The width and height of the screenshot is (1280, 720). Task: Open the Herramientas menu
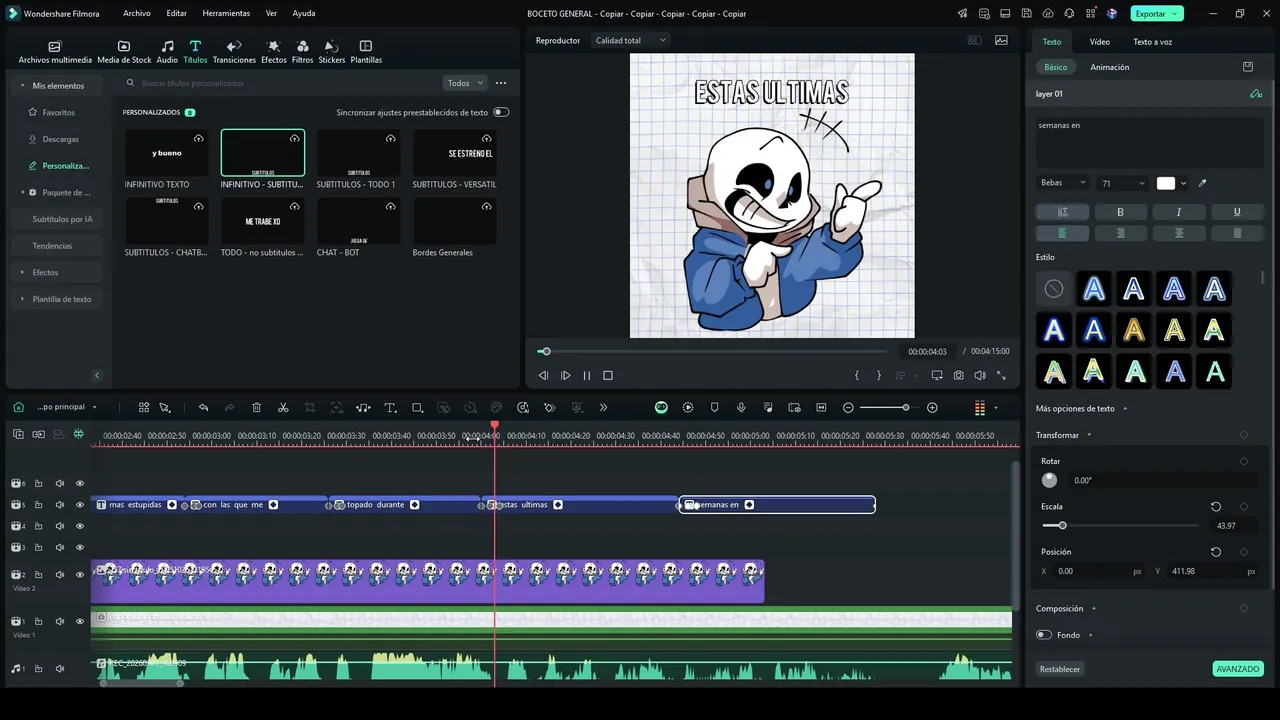pos(226,14)
